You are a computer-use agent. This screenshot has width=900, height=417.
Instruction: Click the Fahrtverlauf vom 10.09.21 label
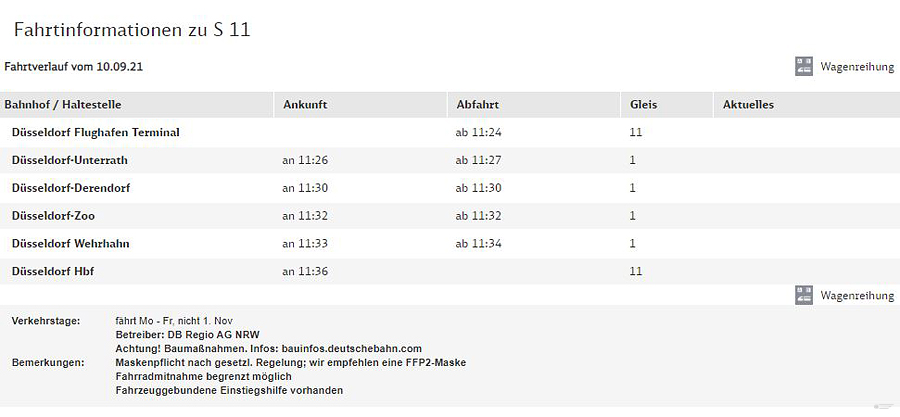pos(73,67)
